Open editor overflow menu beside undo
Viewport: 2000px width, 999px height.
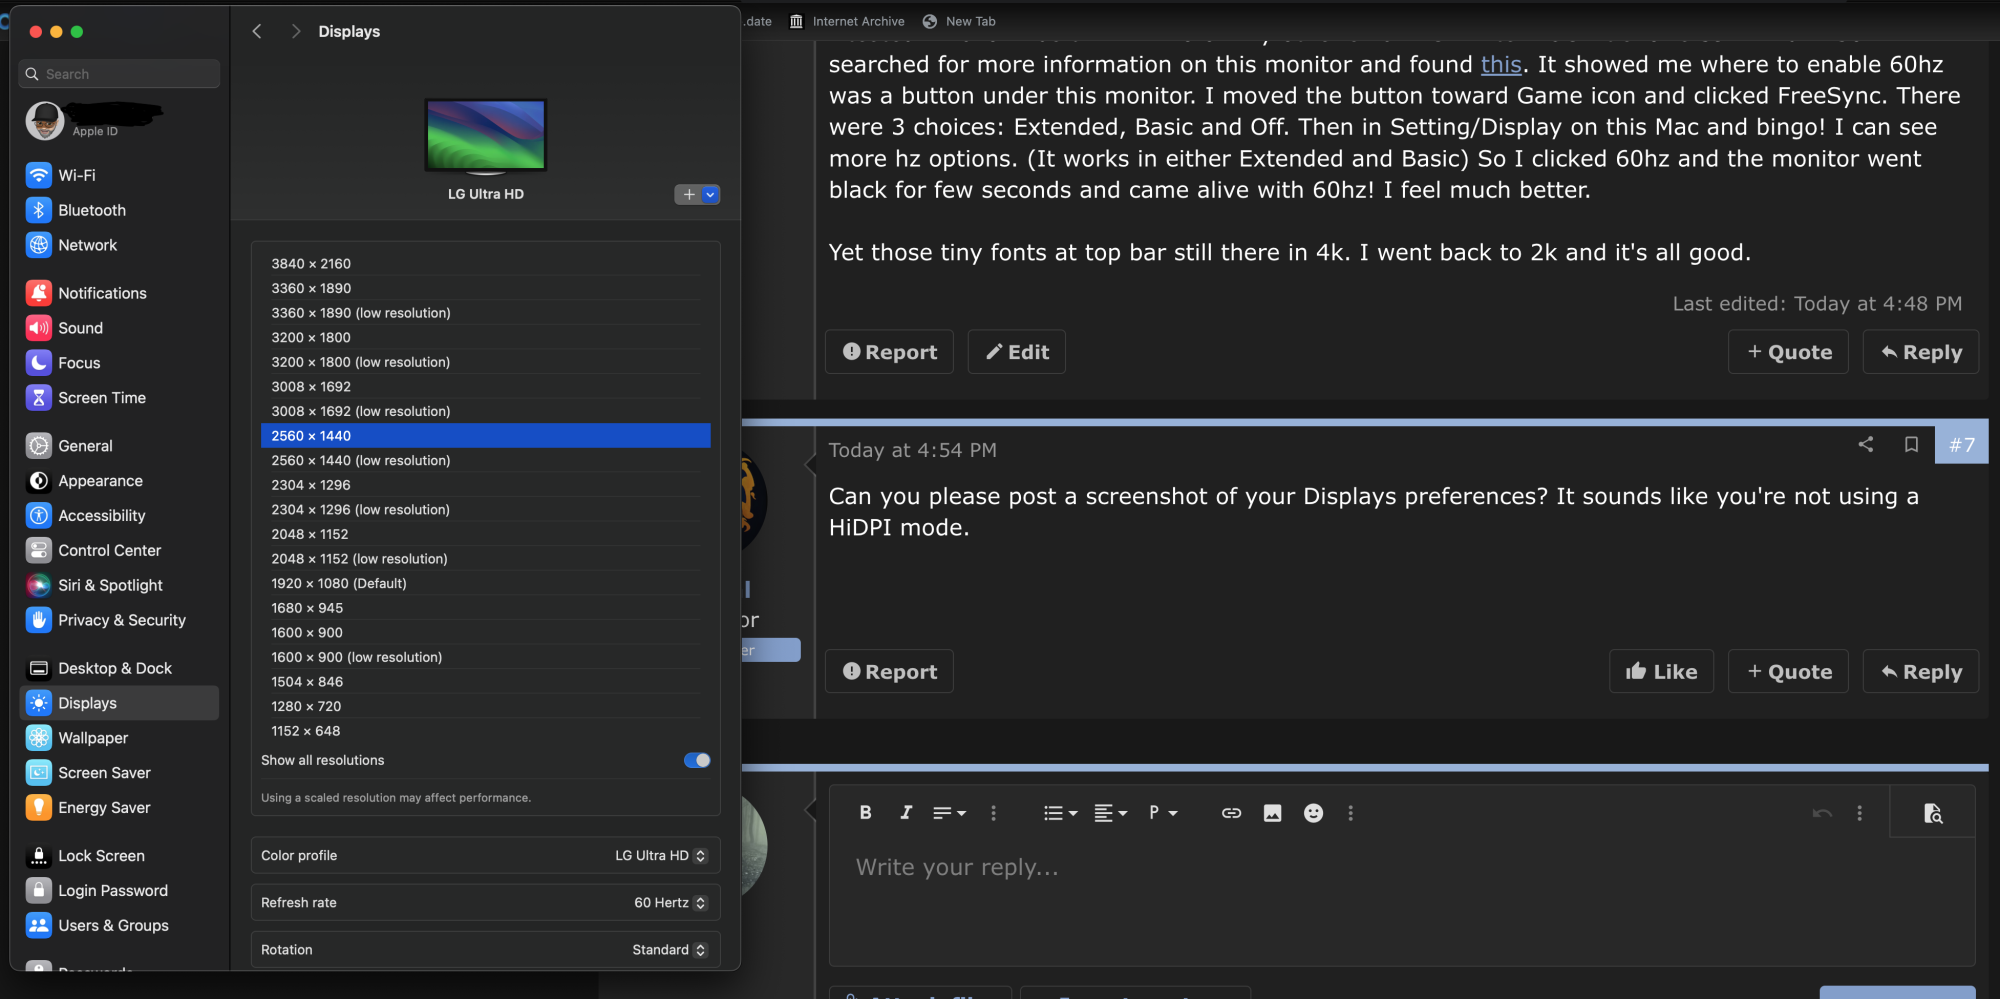[x=1859, y=813]
